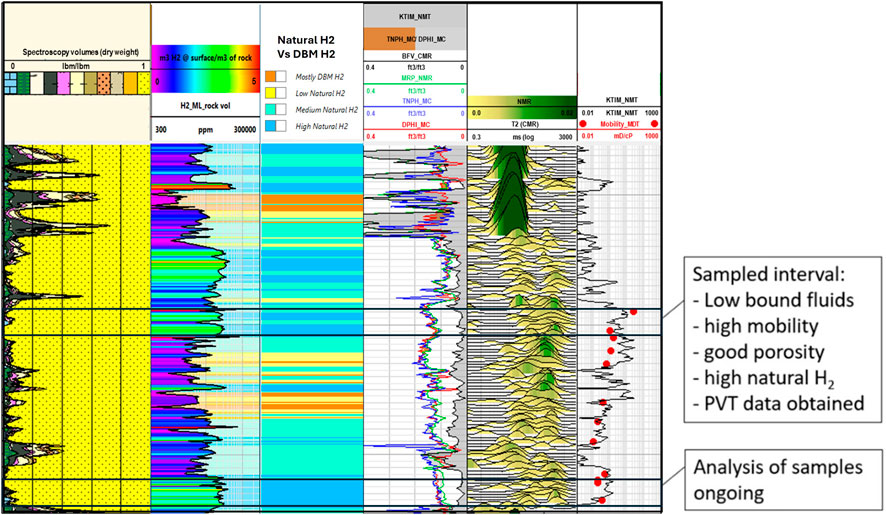The image size is (886, 515).
Task: Click the '3000' T2 scale maximum
Action: pyautogui.click(x=566, y=137)
